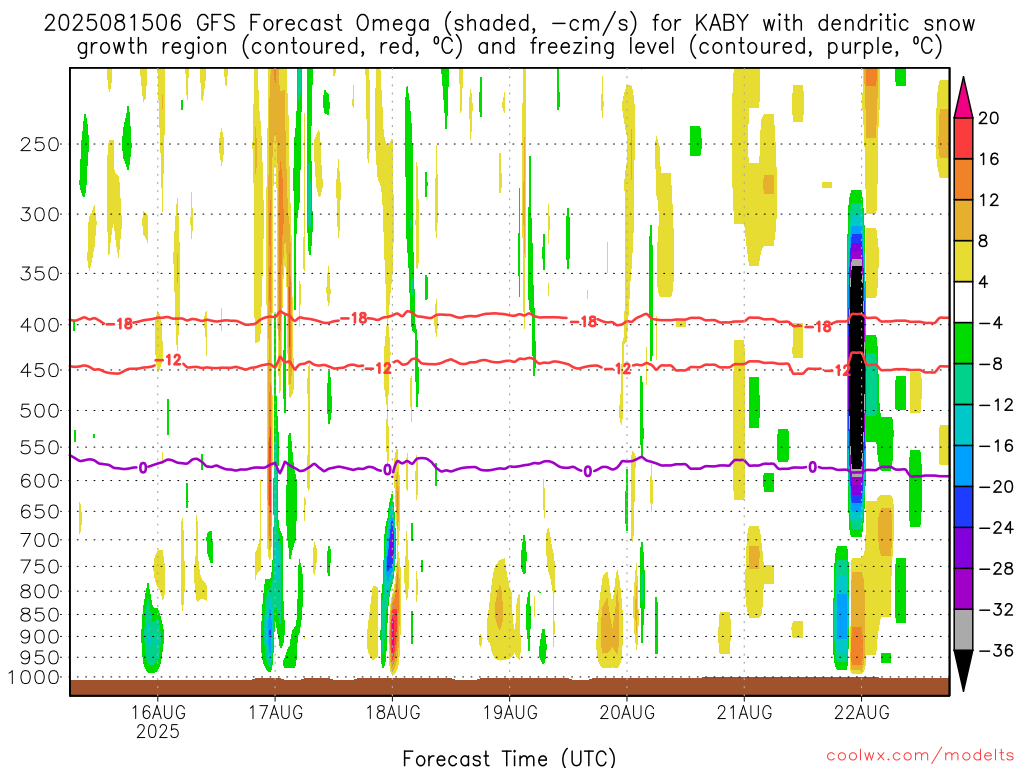Click the colorbar value label -4
The width and height of the screenshot is (1024, 768).
[990, 323]
